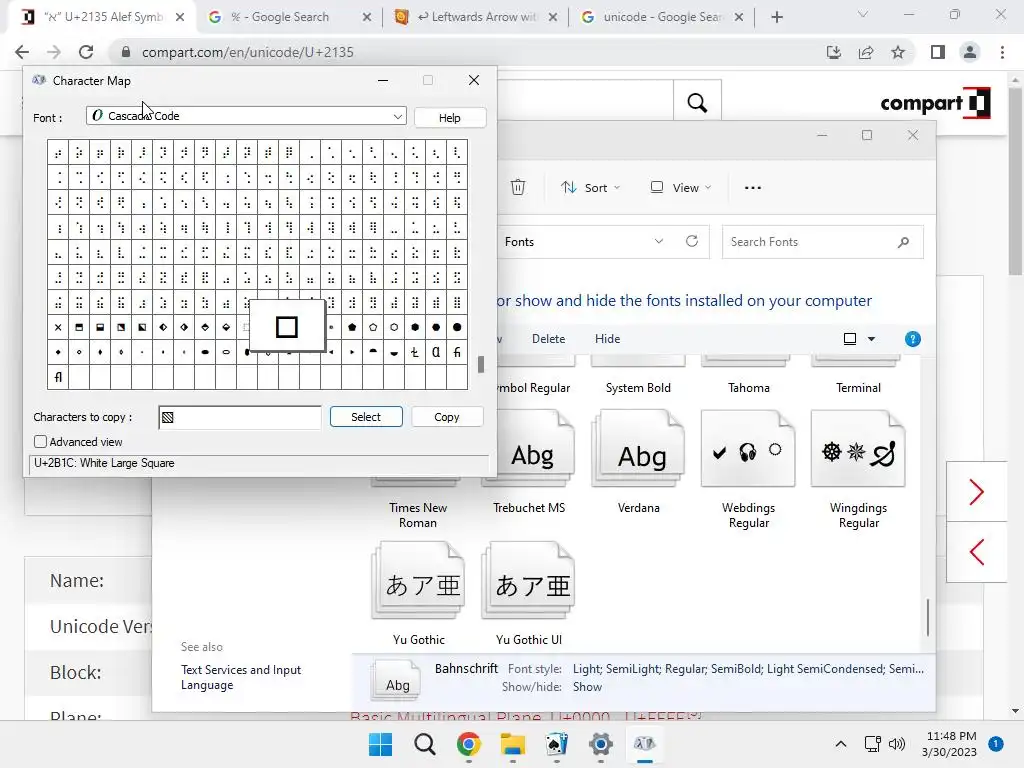Open the Chrome profile avatar

tap(970, 52)
